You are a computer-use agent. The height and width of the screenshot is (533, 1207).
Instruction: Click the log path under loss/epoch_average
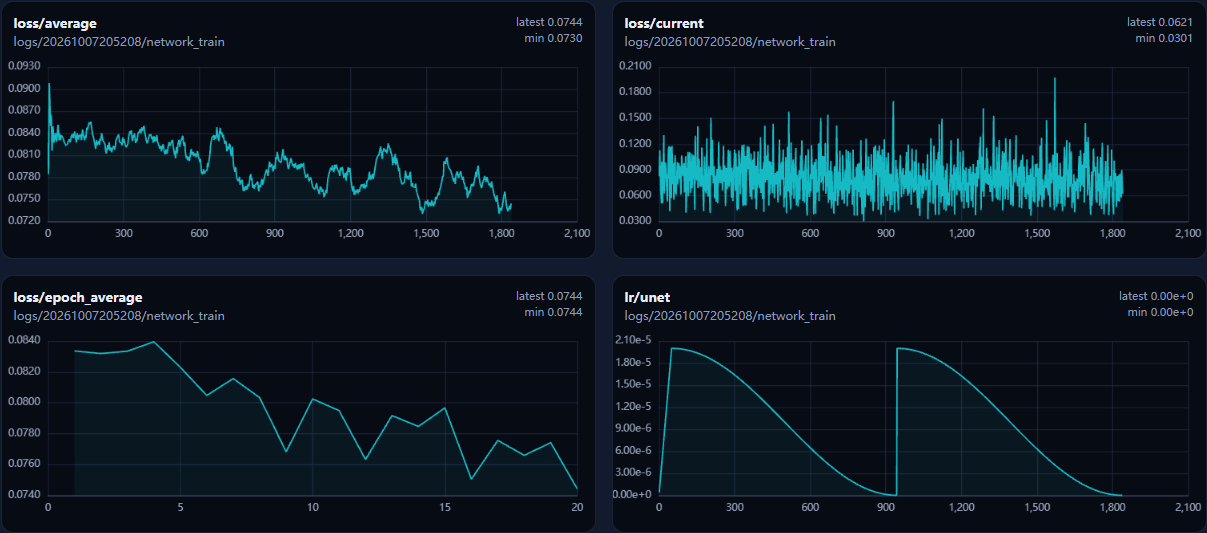coord(119,316)
